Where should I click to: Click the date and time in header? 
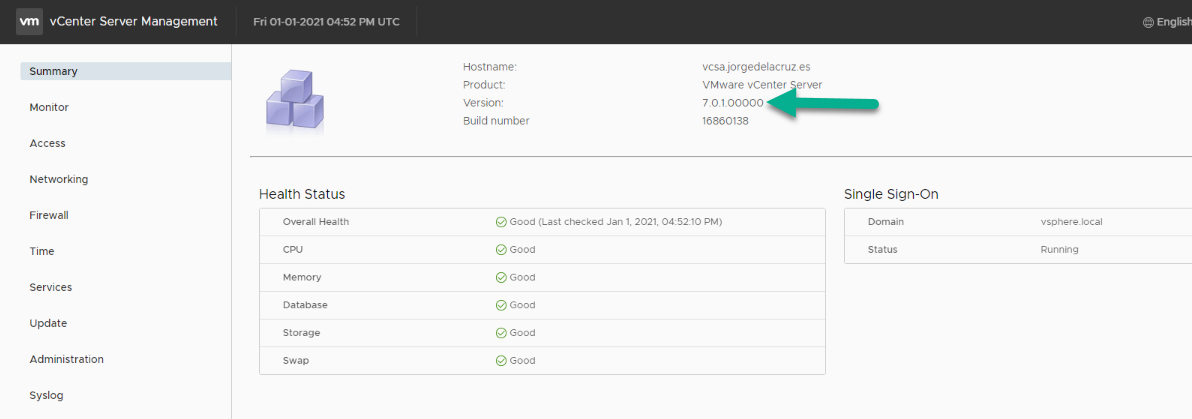click(x=326, y=22)
